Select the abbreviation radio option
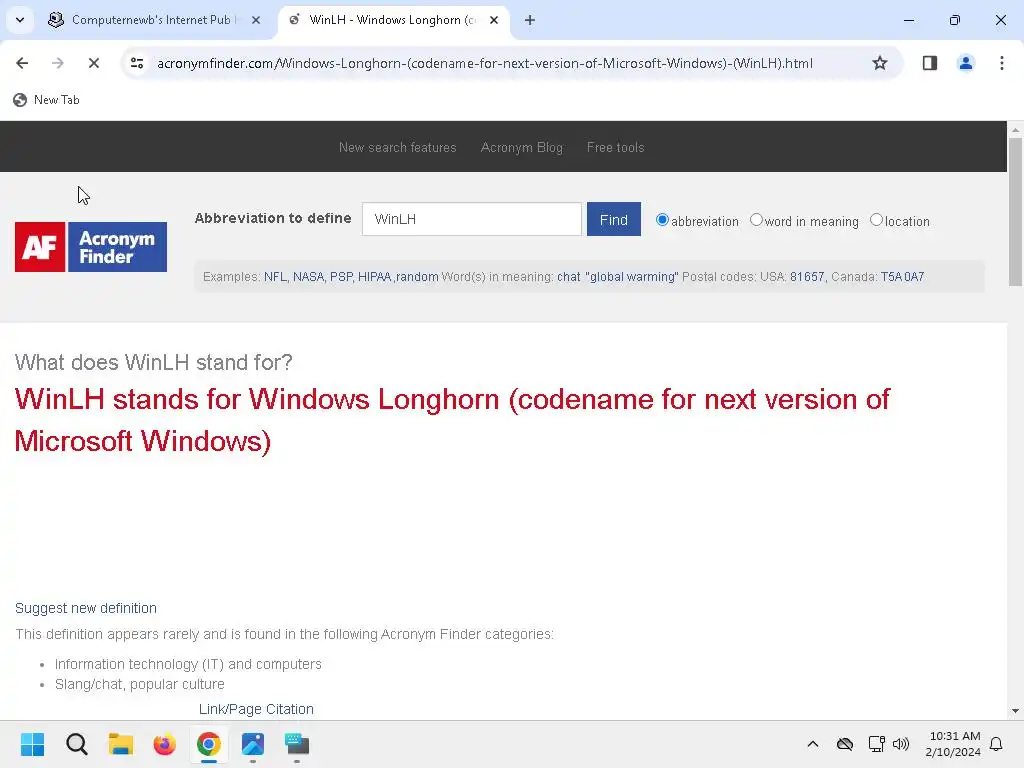 pos(662,220)
